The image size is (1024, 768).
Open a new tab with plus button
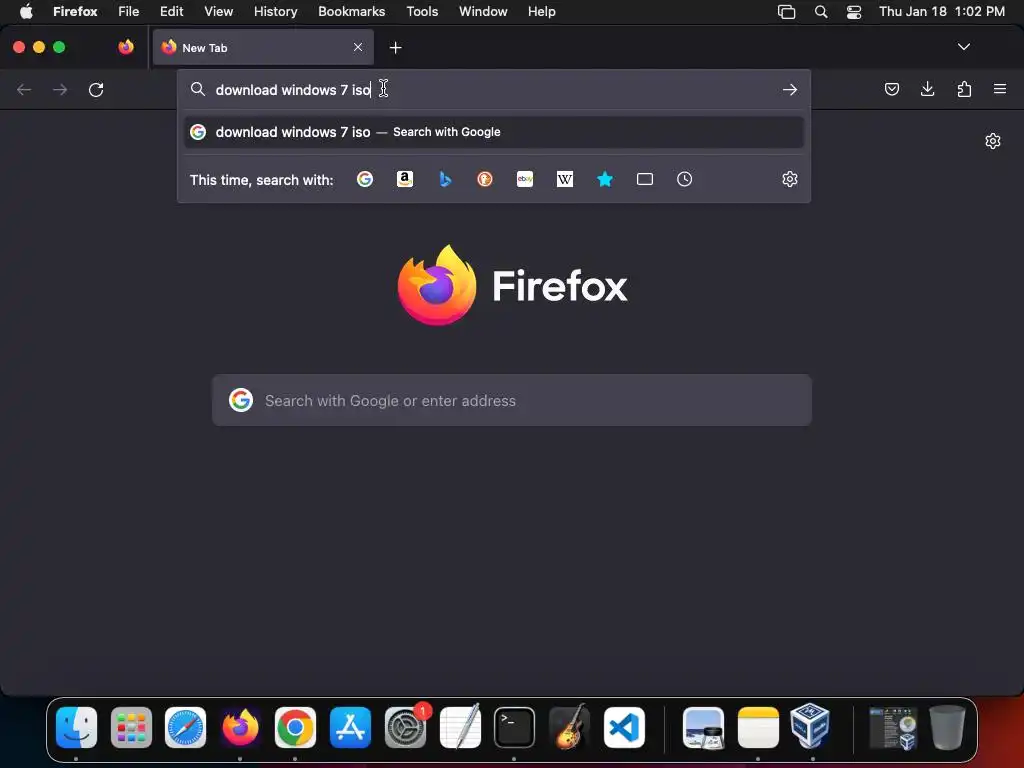395,48
